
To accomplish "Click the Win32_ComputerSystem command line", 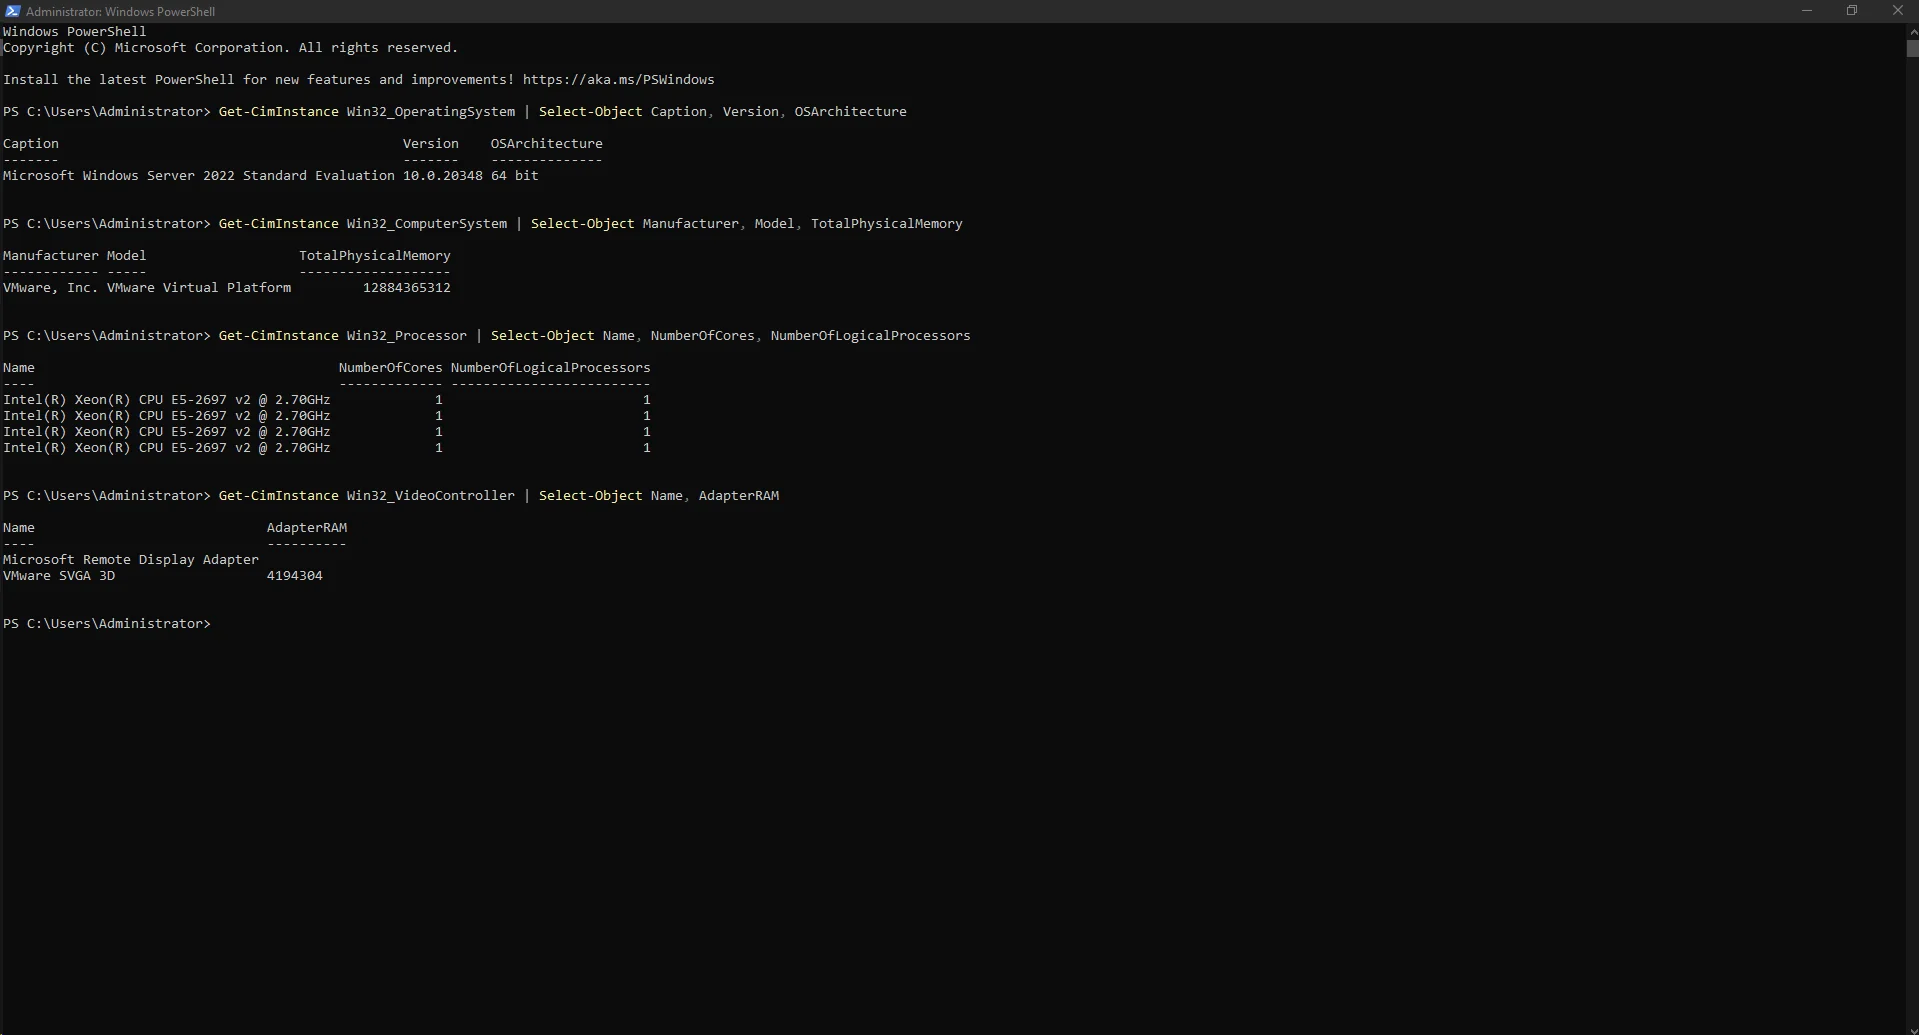I will 483,223.
